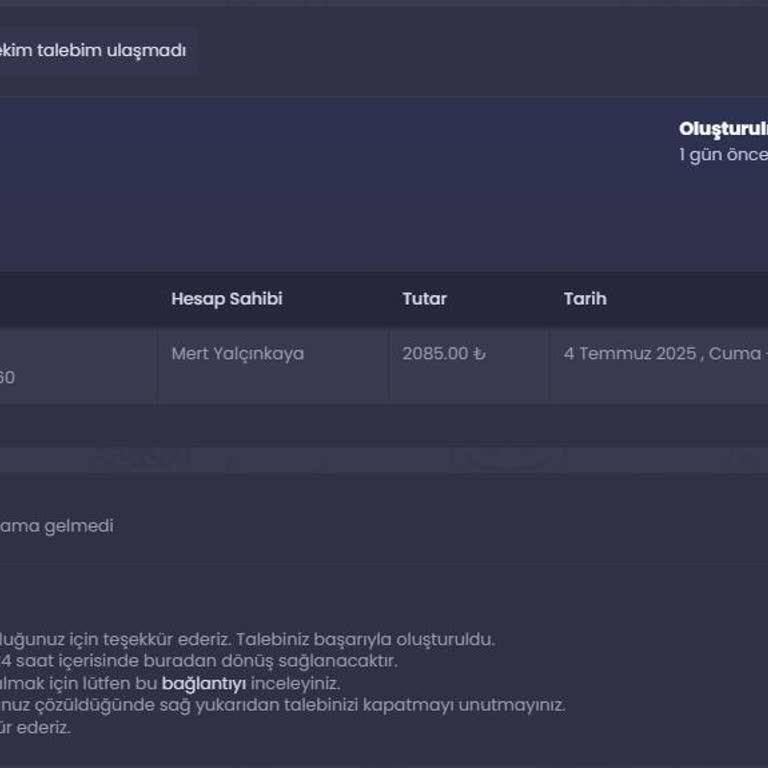Click the word 'inceleyiniz' after the link
Screen dimensions: 768x768
[295, 684]
